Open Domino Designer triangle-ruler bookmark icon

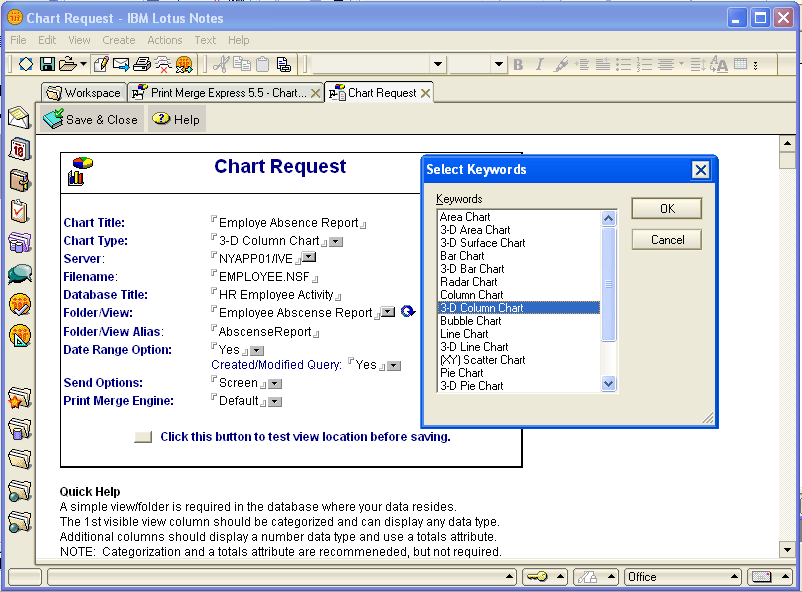(20, 336)
